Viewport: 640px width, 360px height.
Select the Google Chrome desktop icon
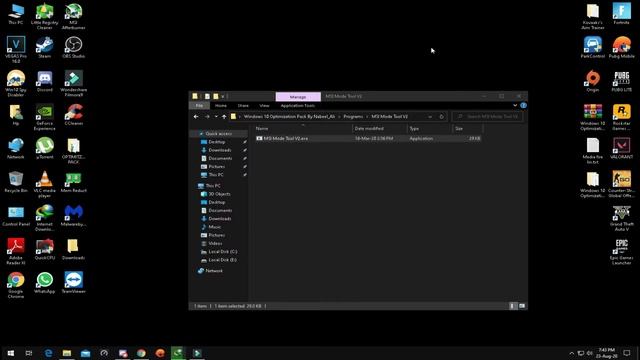coord(16,285)
